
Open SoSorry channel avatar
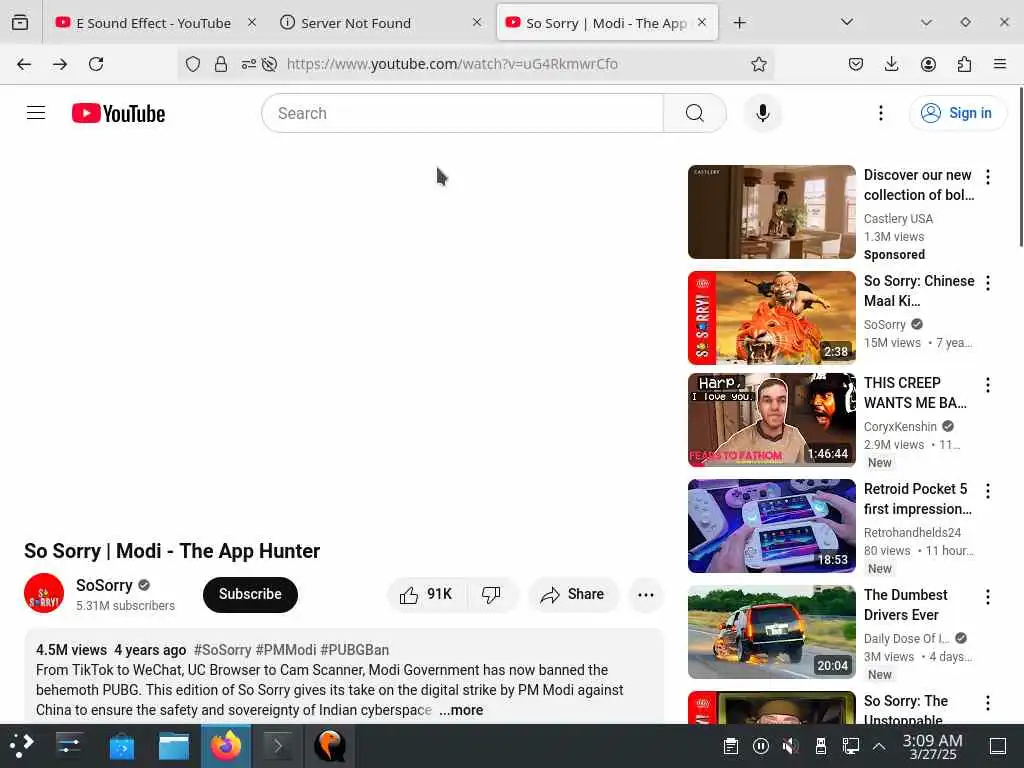pos(44,594)
